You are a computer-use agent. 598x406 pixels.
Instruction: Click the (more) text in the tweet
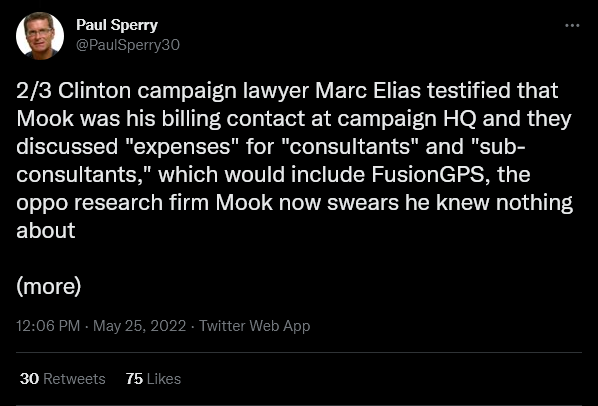[x=49, y=286]
